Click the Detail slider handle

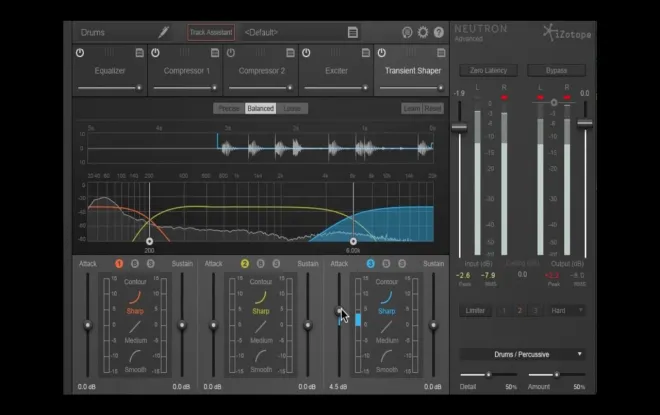(488, 374)
